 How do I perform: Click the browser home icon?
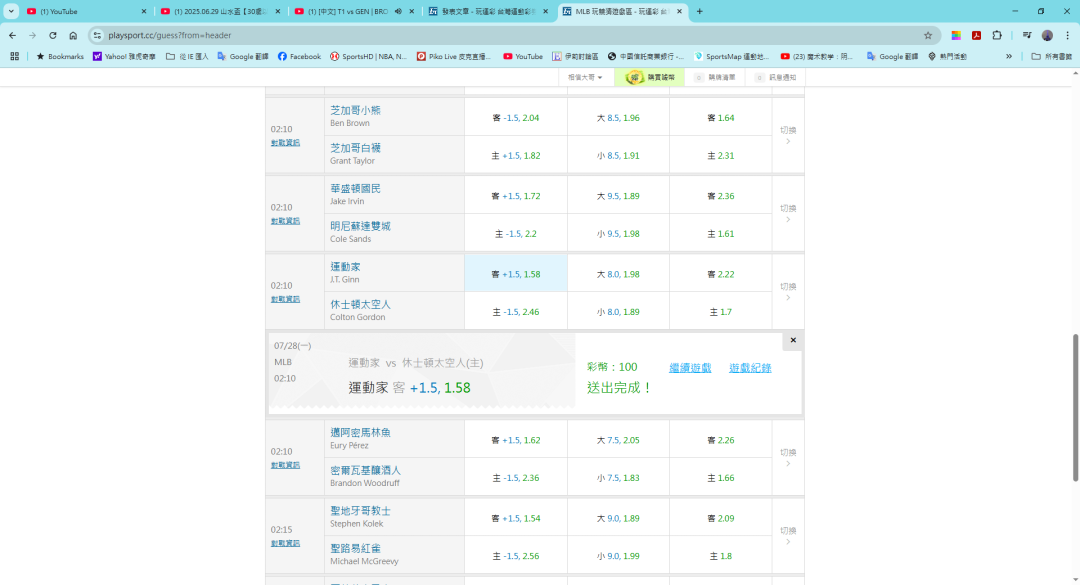point(73,35)
